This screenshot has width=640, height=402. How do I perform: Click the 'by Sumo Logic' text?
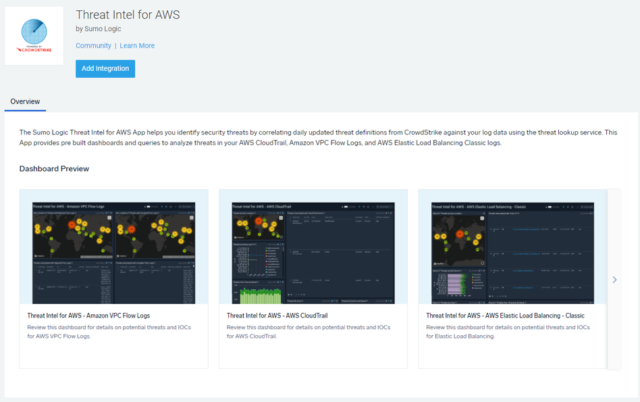(98, 29)
